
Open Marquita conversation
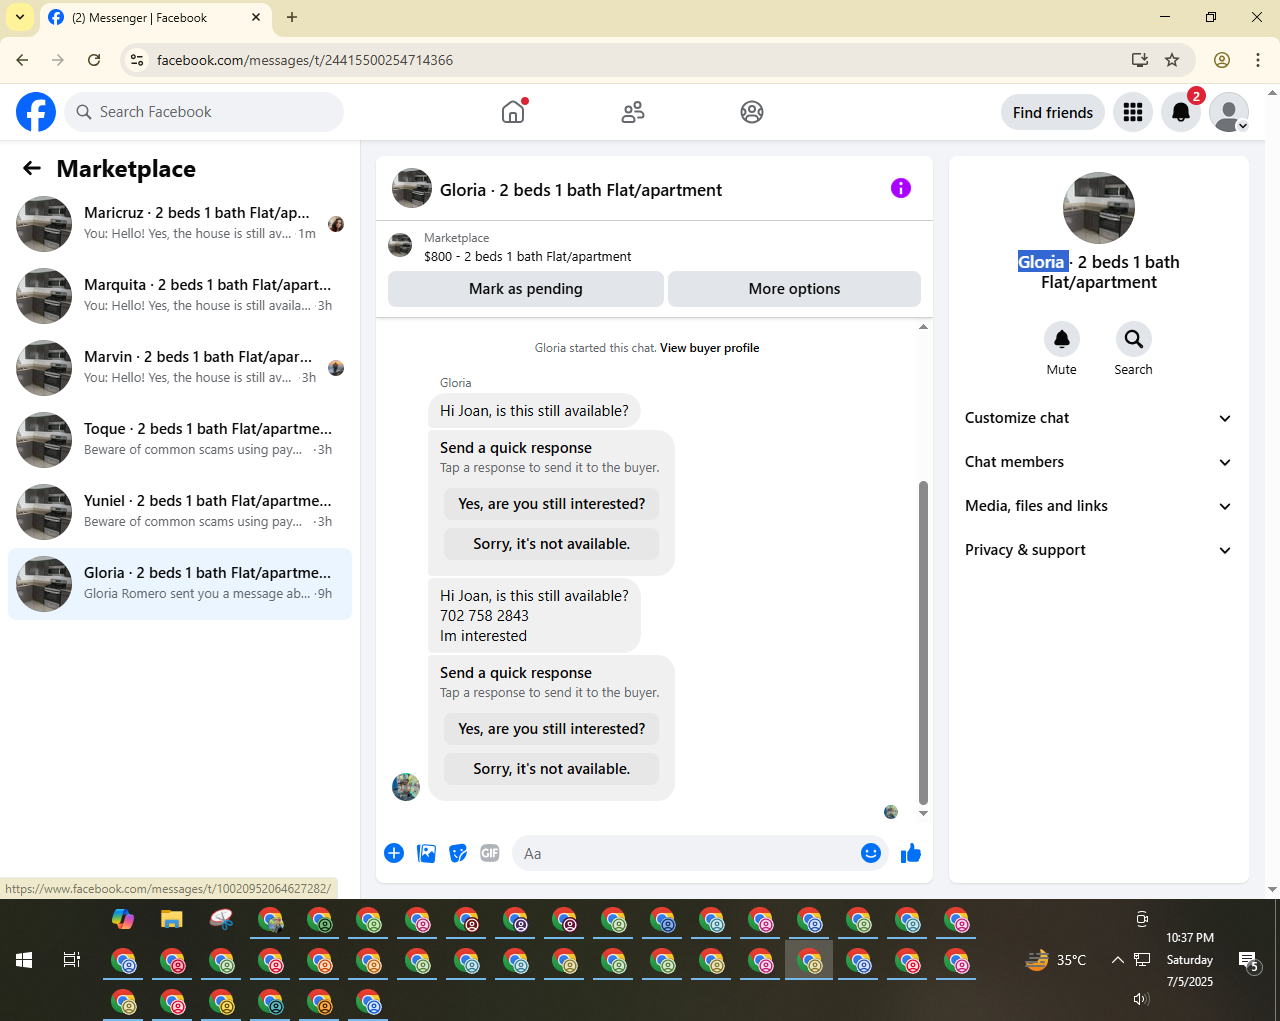click(180, 296)
